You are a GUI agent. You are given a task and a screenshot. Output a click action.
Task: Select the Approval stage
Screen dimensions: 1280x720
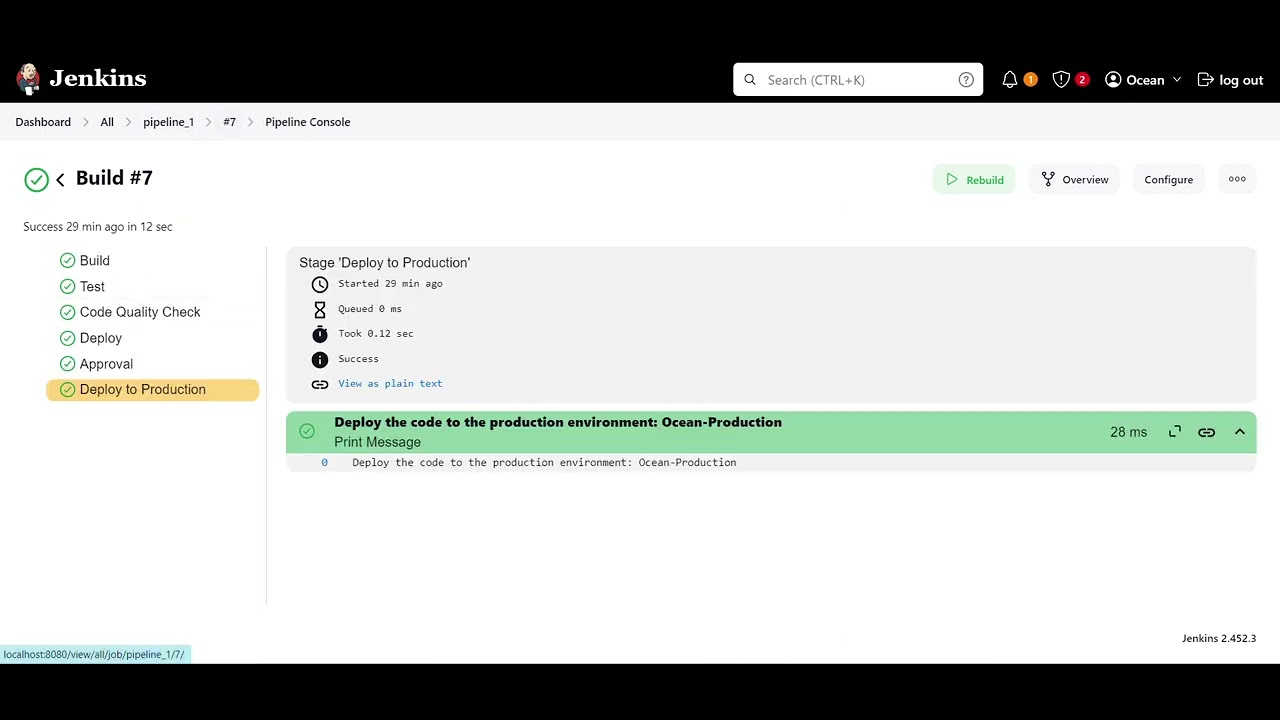(152, 364)
